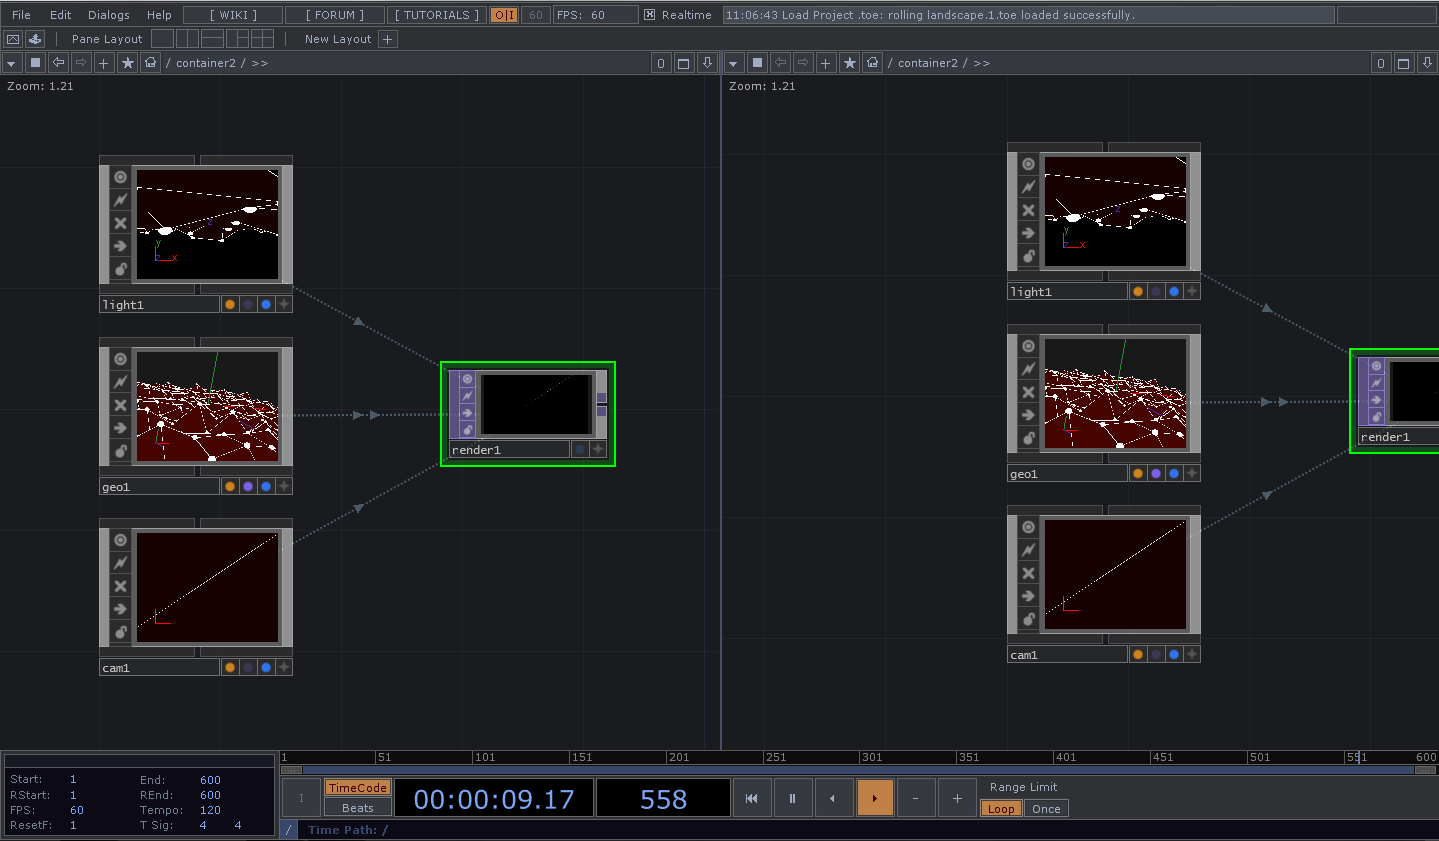Open the Dialogs menu
Viewport: 1439px width, 841px height.
(x=109, y=15)
